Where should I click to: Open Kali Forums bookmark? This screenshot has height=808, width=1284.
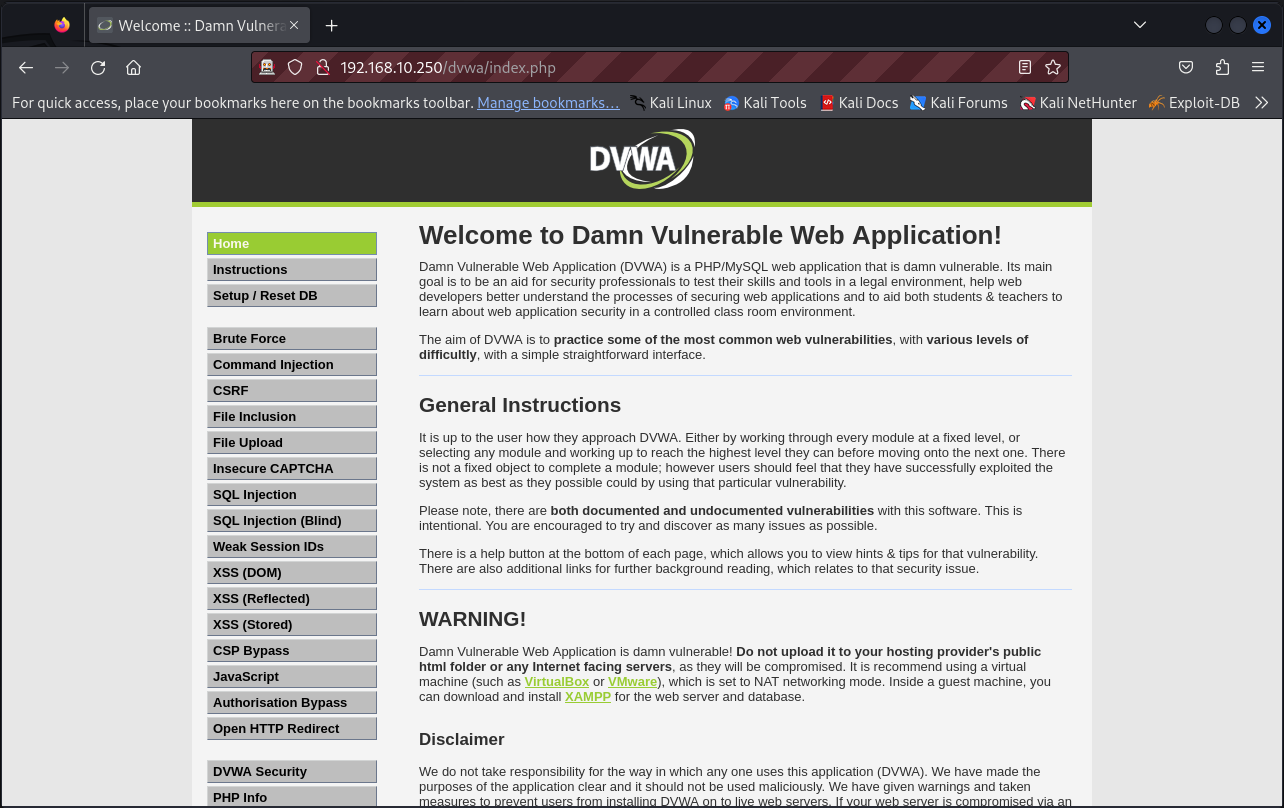959,102
